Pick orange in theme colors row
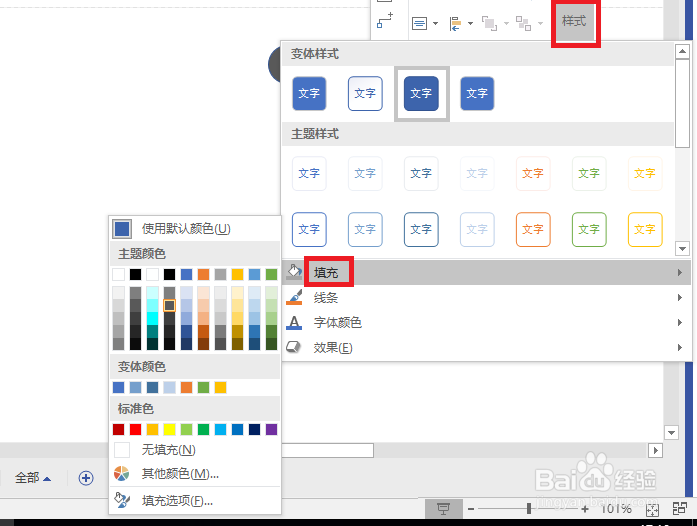 (204, 274)
